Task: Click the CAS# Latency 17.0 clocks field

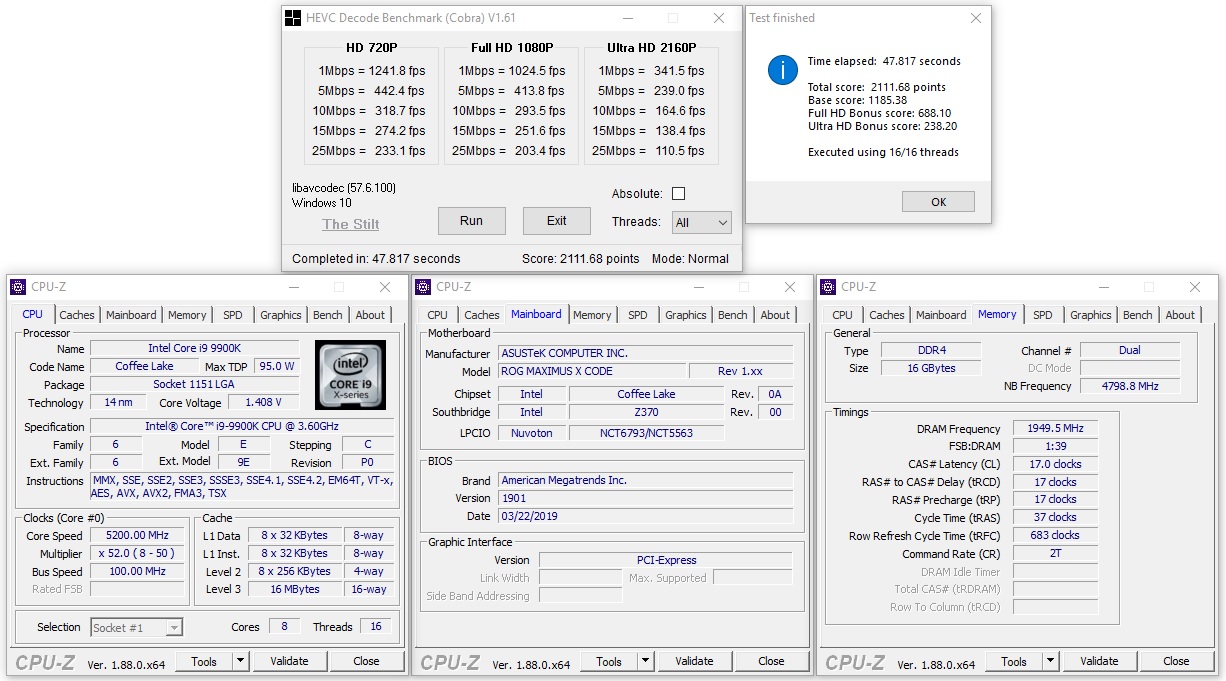Action: tap(1055, 465)
